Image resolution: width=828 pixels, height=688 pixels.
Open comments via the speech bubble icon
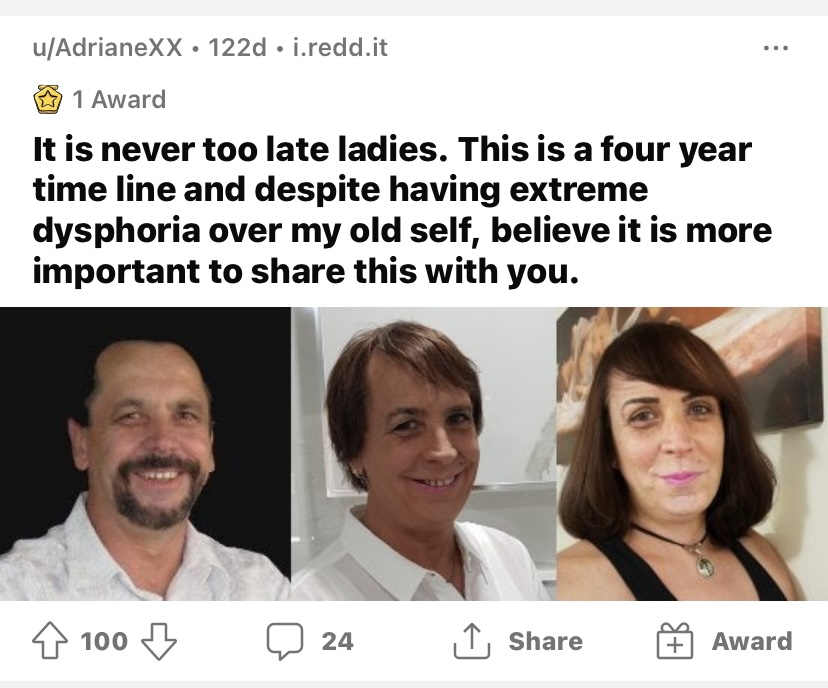tap(285, 642)
